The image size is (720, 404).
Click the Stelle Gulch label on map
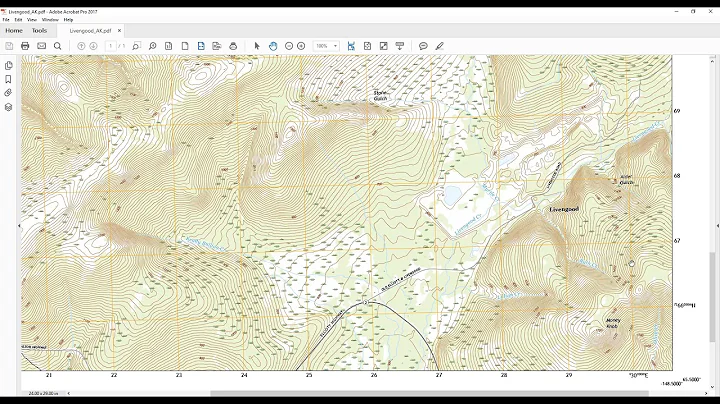(380, 95)
